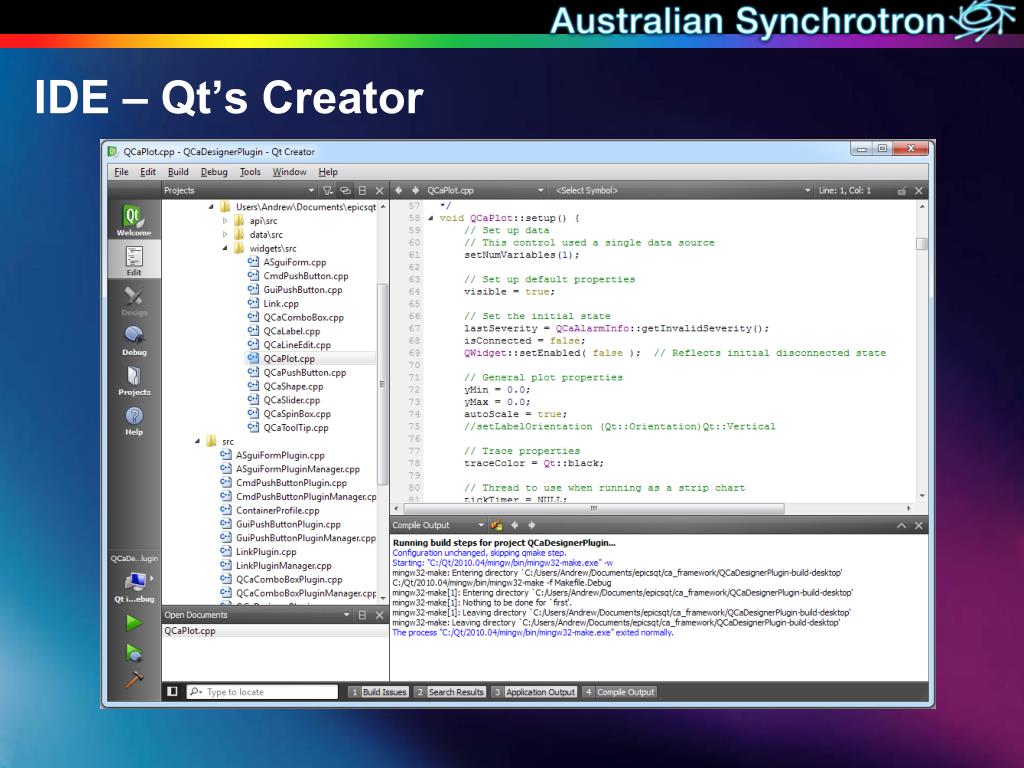
Task: Close the Compile Output pane
Action: coord(919,525)
